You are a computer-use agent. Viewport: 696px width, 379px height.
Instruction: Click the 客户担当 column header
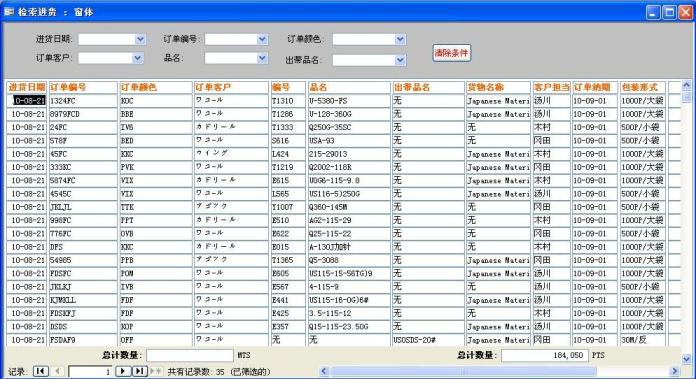[551, 87]
